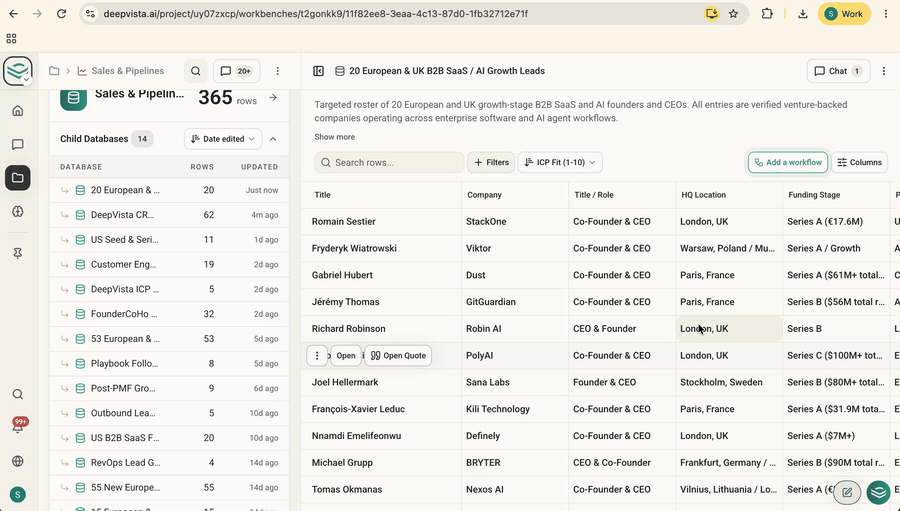Open browser downloads
900x511 pixels.
(x=803, y=14)
